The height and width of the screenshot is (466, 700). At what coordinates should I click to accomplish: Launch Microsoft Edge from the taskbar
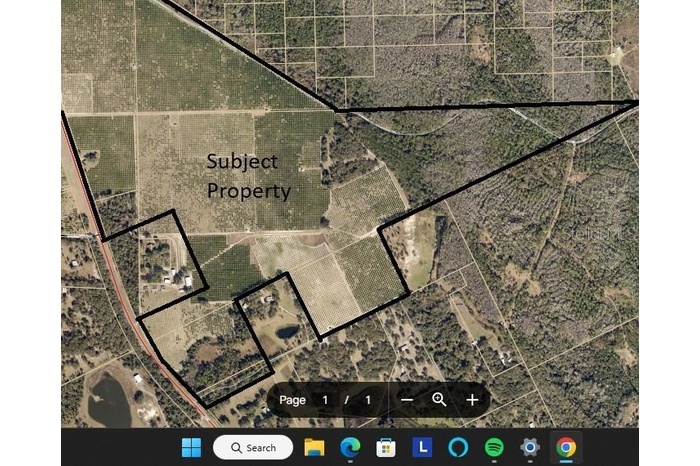click(350, 447)
